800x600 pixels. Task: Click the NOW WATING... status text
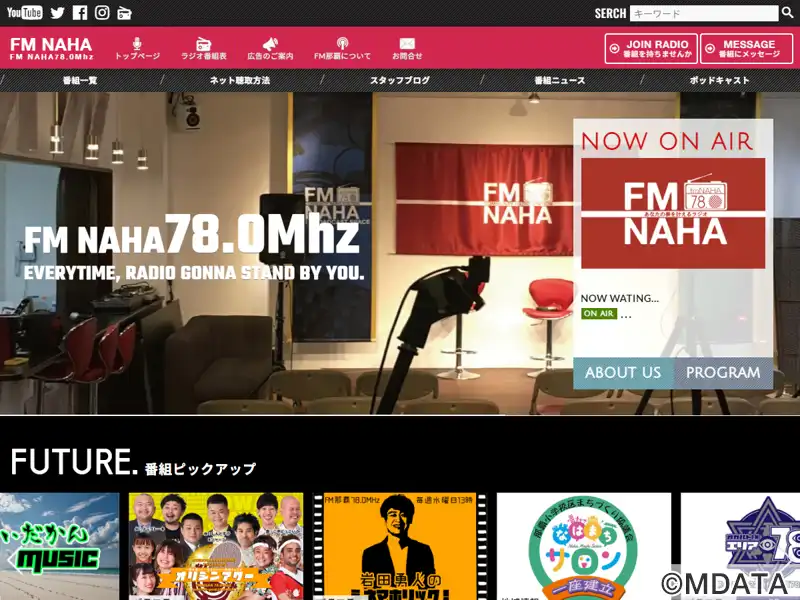619,298
